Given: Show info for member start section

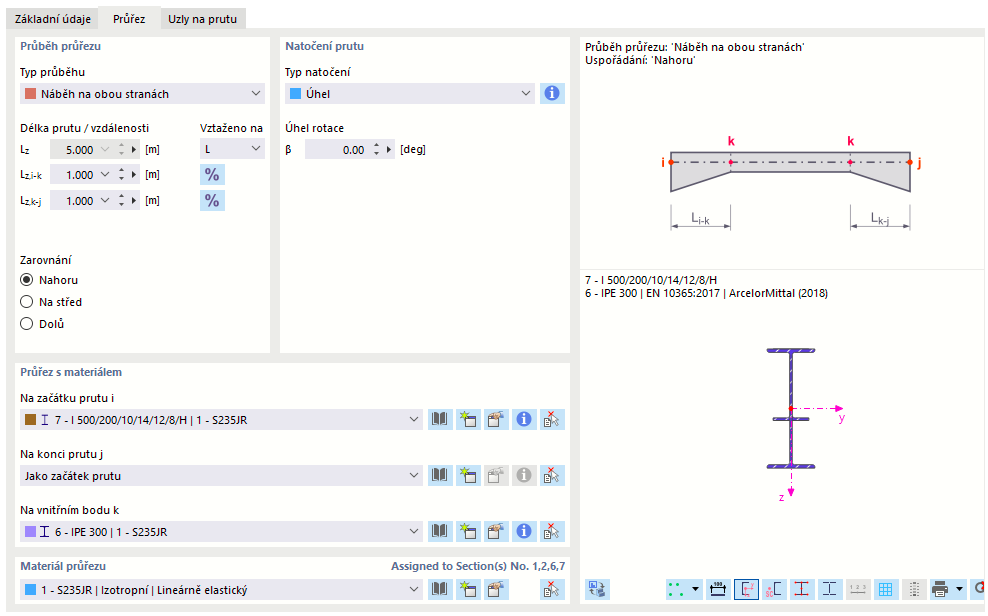Looking at the screenshot, I should click(x=524, y=419).
